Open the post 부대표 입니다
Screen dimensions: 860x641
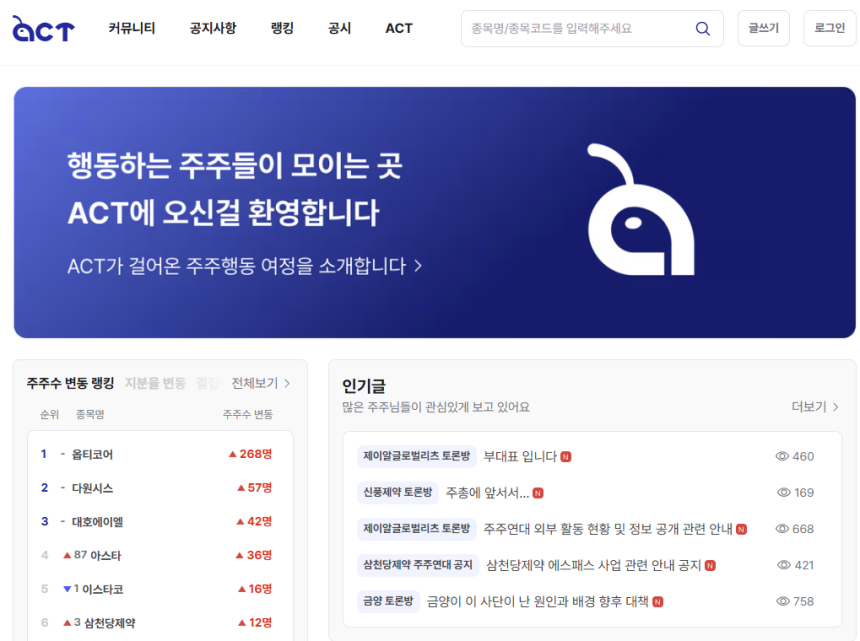520,456
